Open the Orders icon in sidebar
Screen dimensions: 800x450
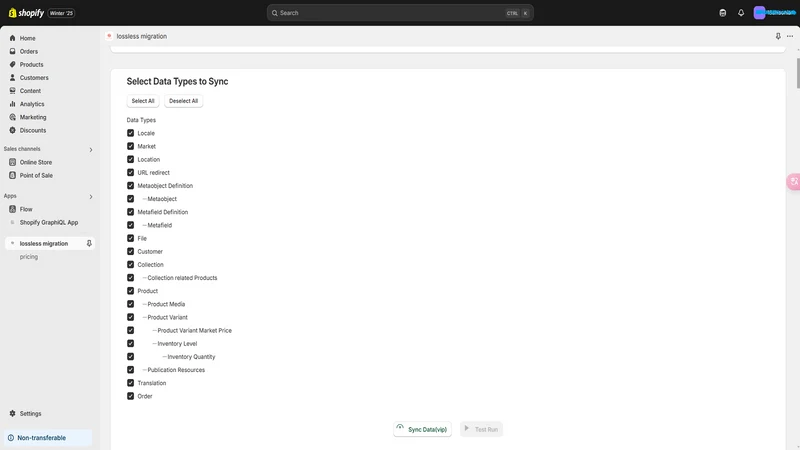click(12, 52)
